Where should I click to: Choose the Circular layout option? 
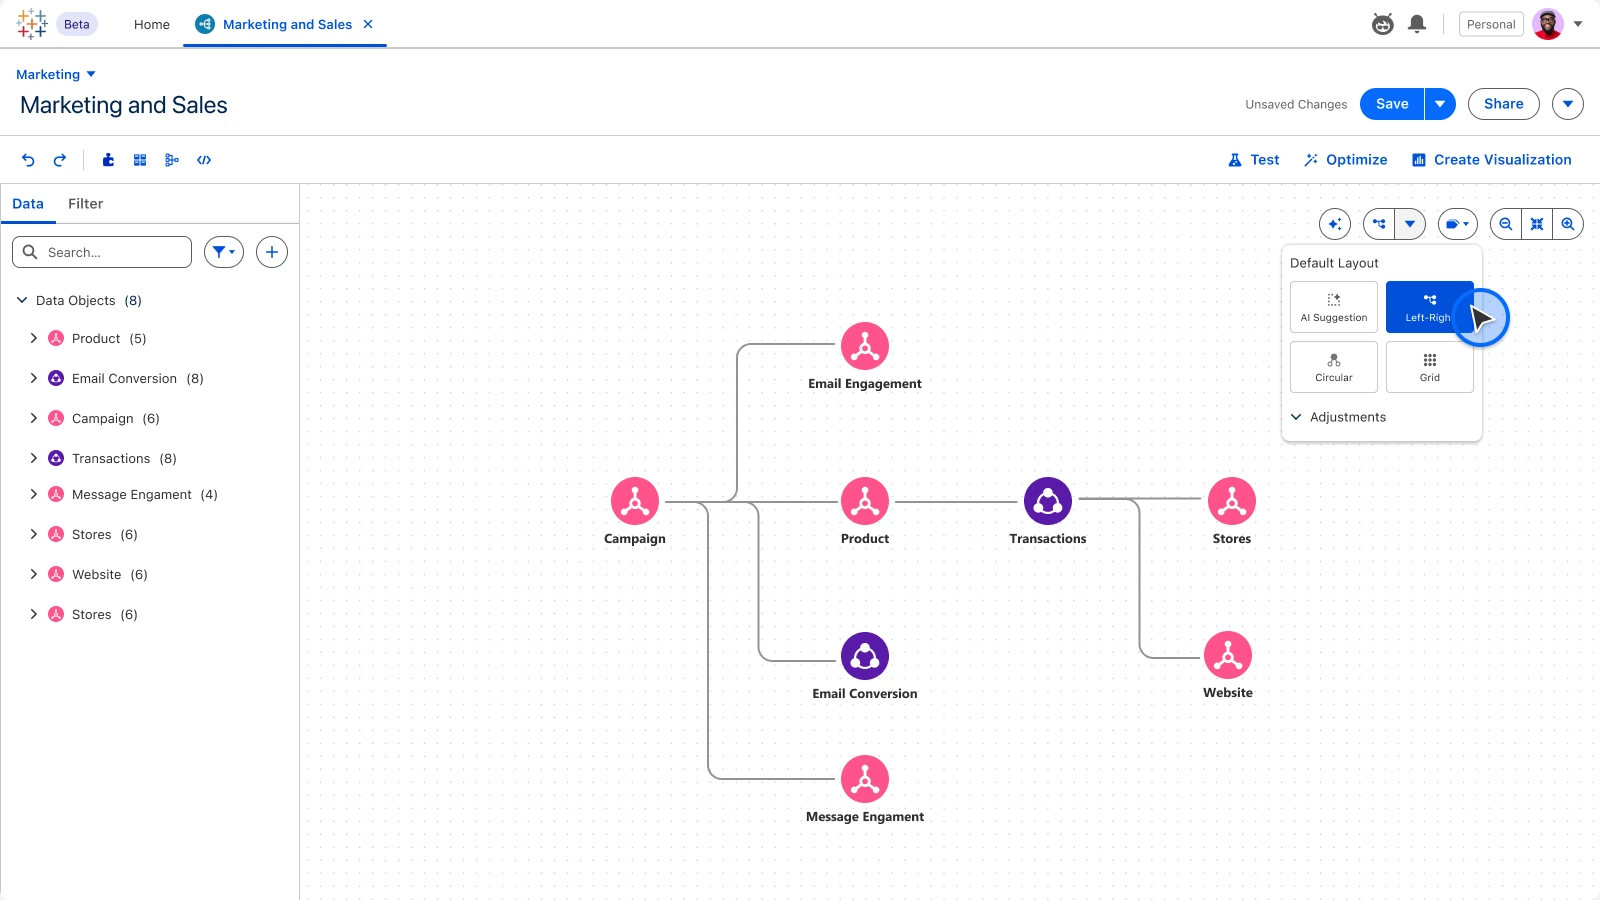[x=1334, y=367]
